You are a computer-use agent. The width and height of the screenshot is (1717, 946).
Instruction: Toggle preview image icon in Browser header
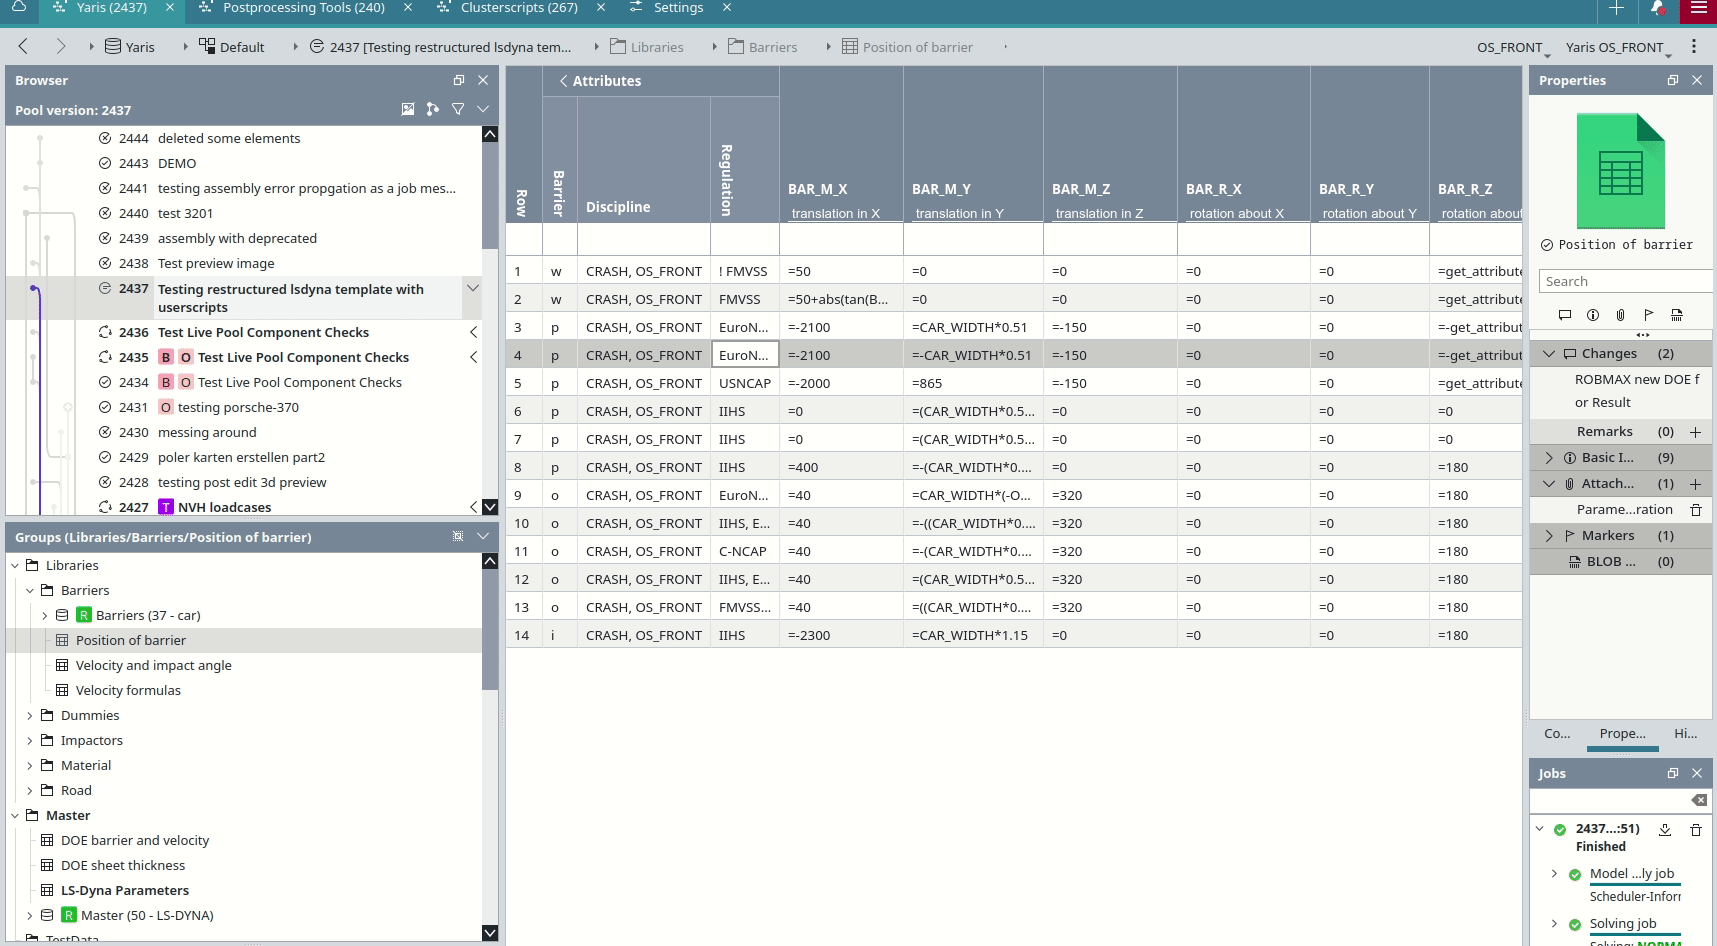[408, 109]
